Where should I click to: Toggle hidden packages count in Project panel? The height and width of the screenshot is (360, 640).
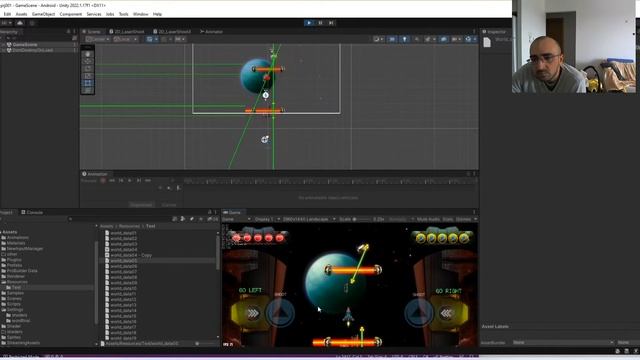(212, 219)
